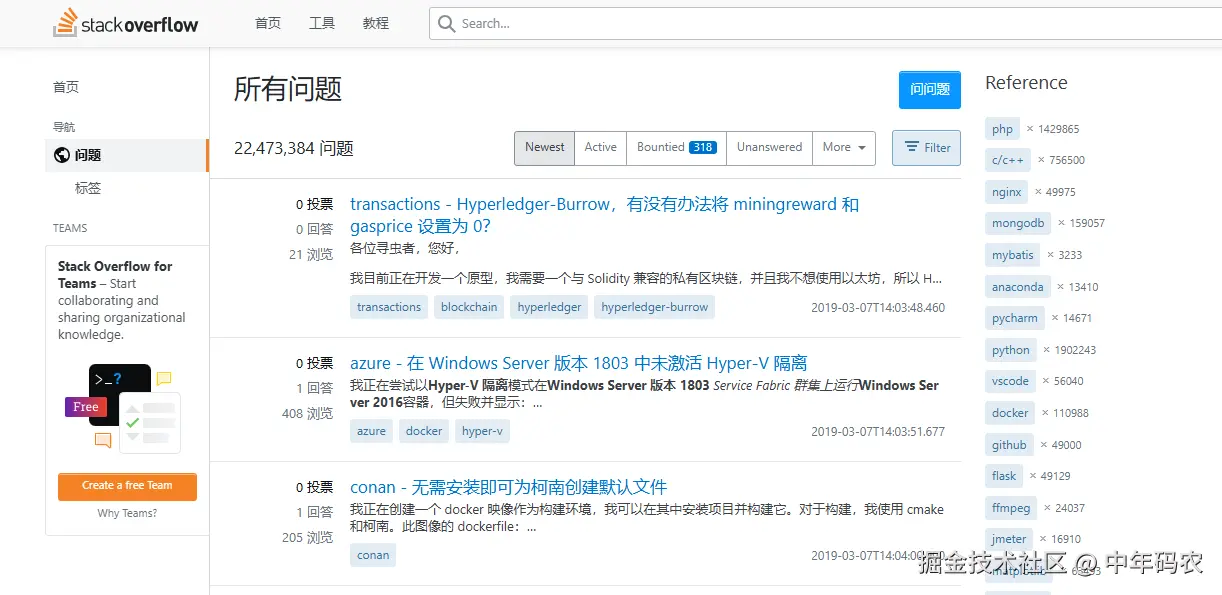Select the Bountied tab
This screenshot has height=595, width=1222.
coord(676,148)
